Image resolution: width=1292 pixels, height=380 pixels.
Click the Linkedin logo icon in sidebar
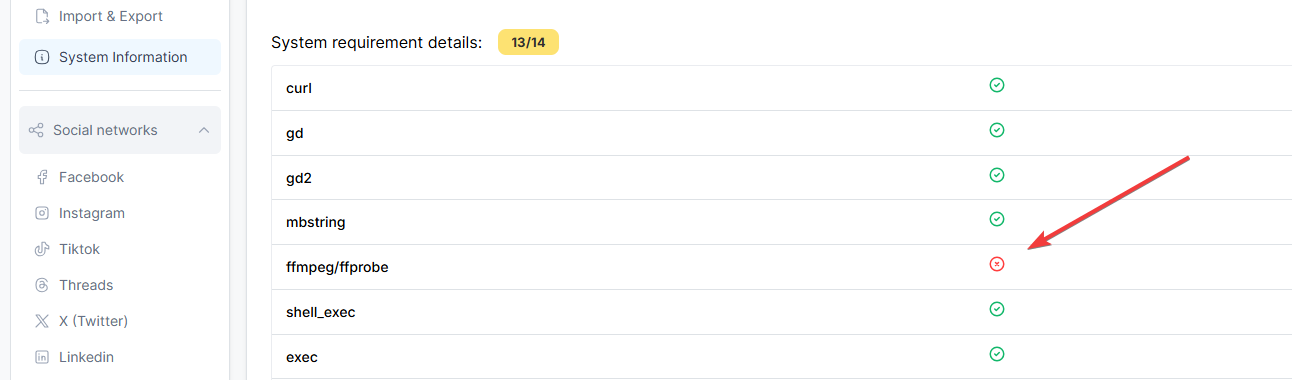click(x=42, y=357)
